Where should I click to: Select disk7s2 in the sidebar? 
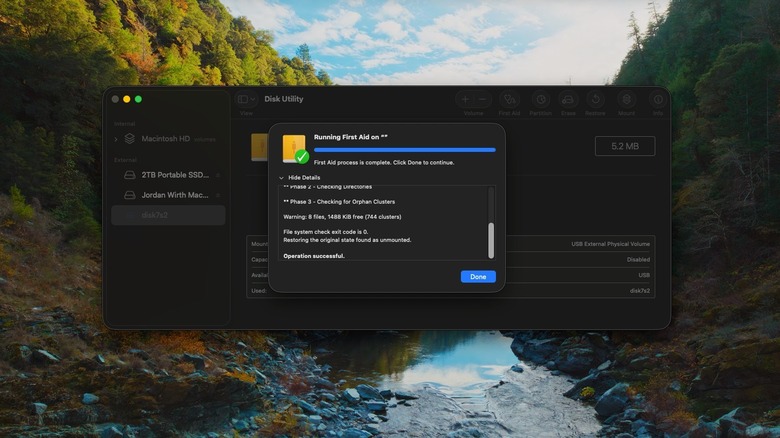168,215
